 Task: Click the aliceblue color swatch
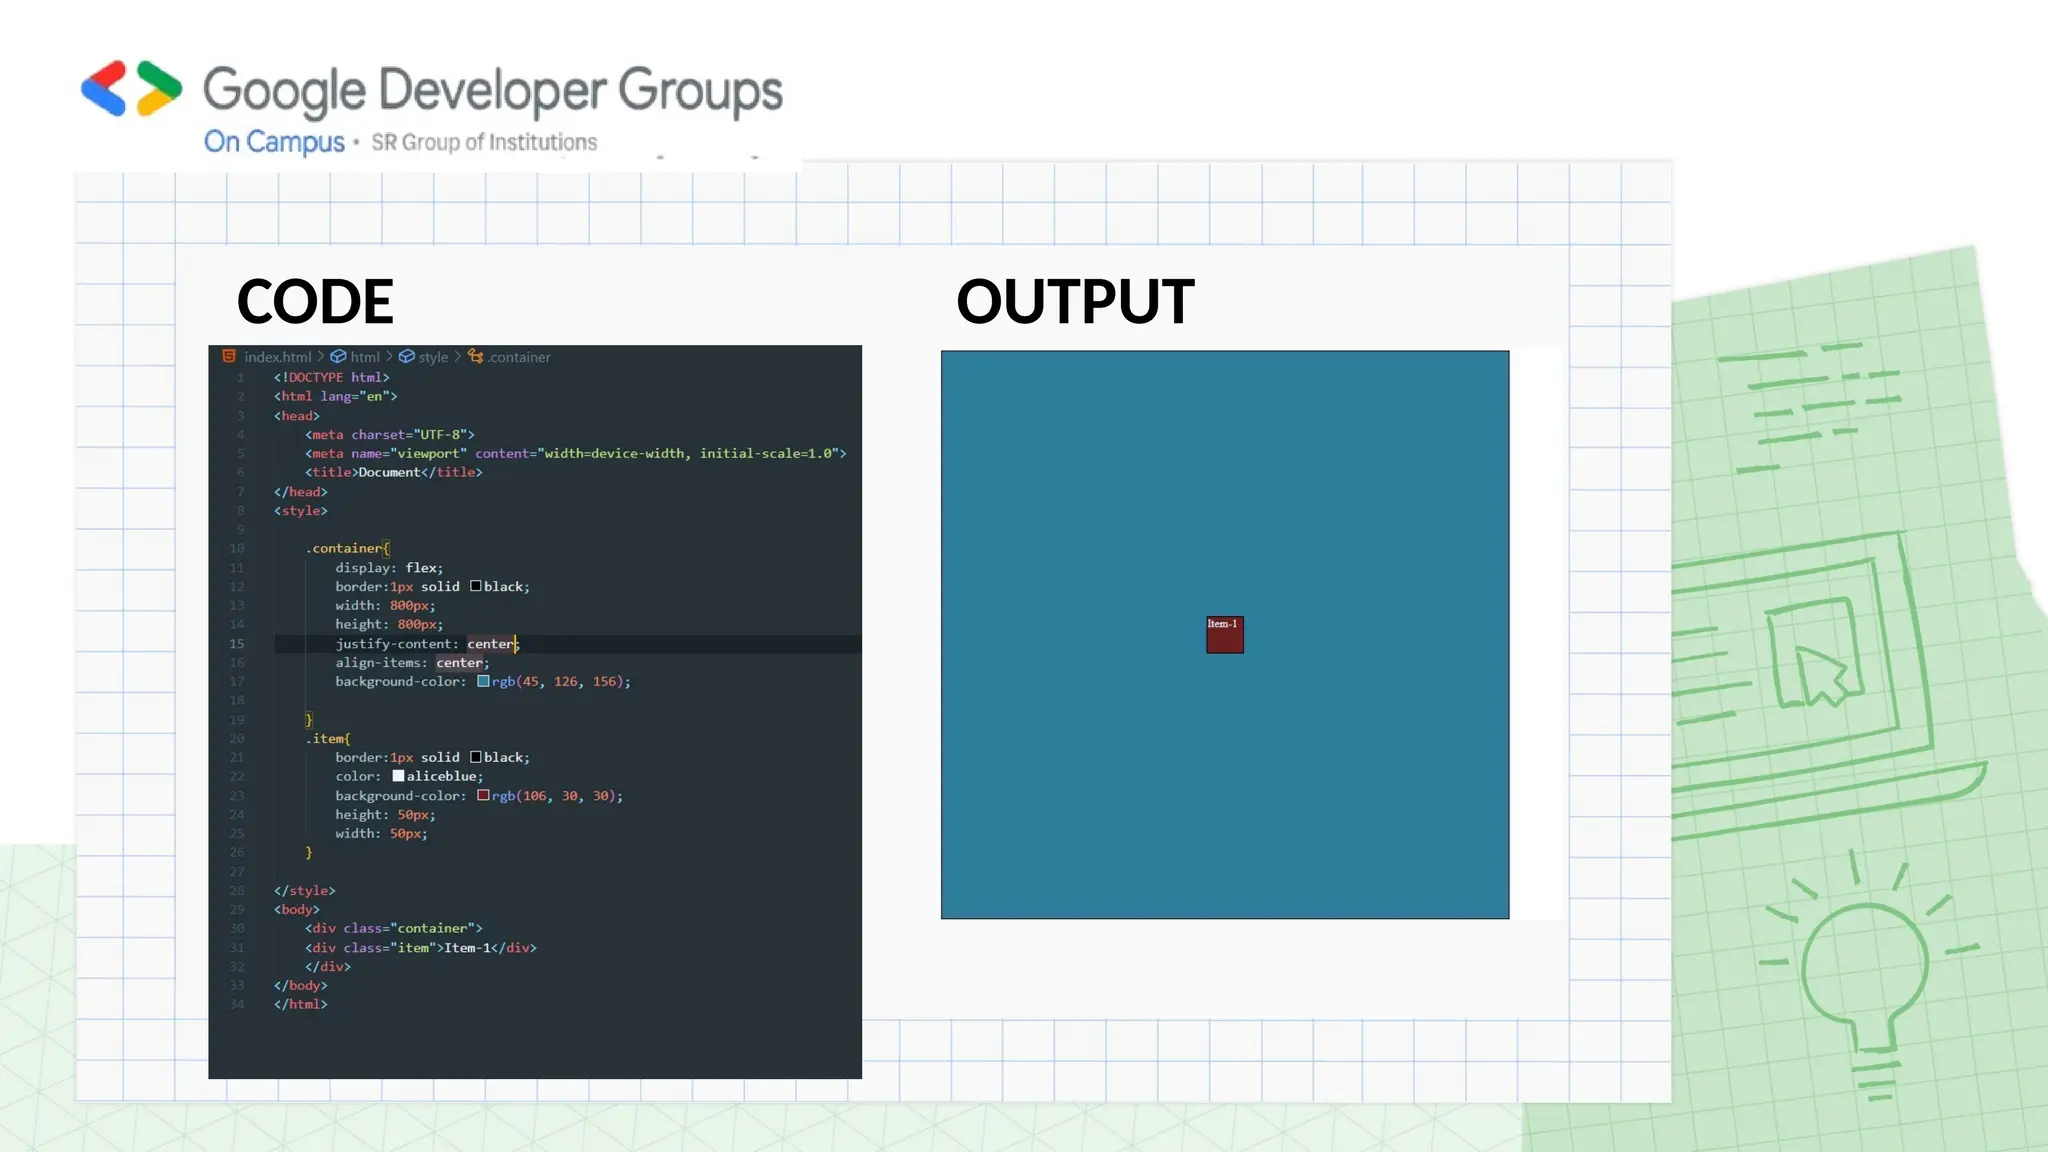[398, 776]
